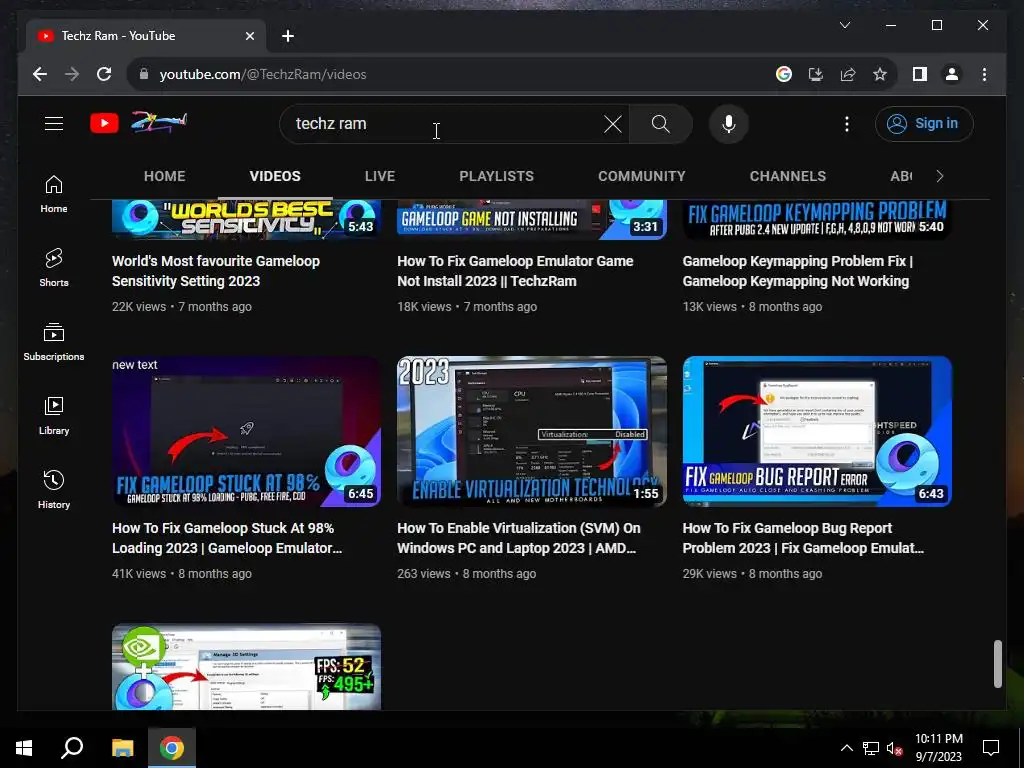Open title How To Fix Gameloop Bug Report

[803, 538]
